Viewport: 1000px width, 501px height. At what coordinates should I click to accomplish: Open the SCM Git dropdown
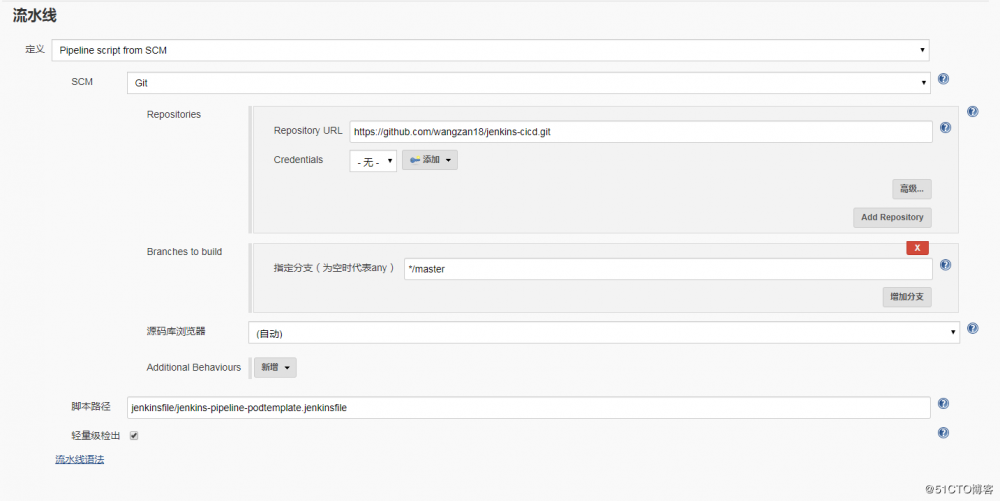point(529,83)
